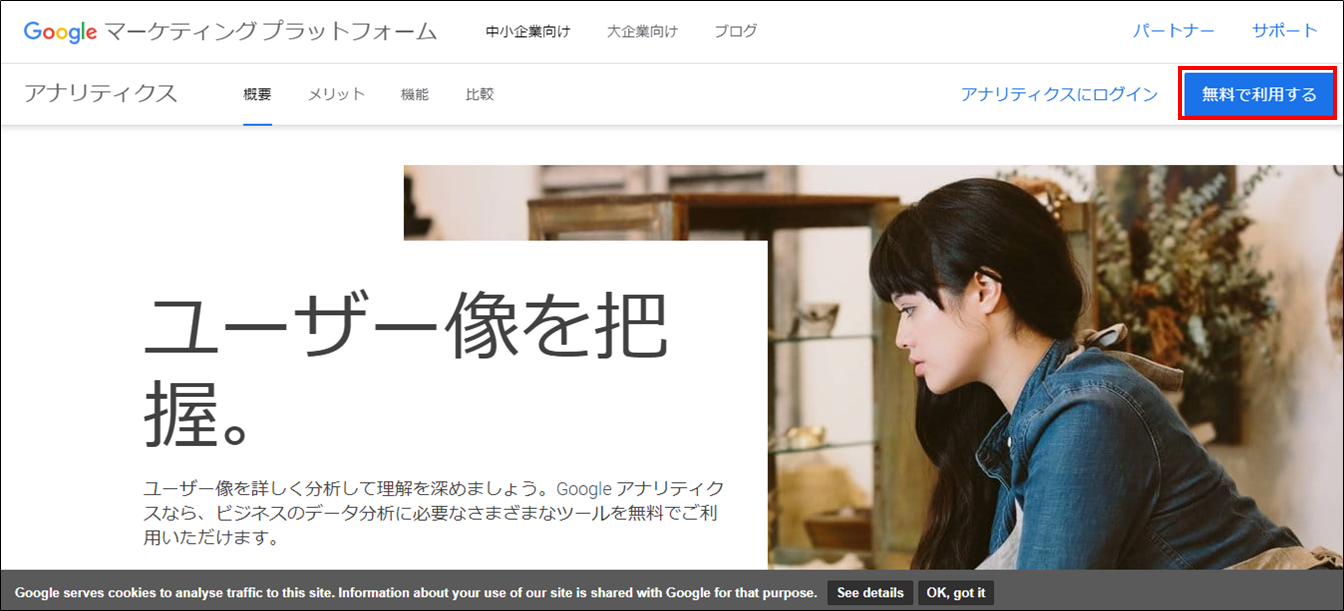Open the サポート link
This screenshot has width=1344, height=611.
click(x=1285, y=31)
